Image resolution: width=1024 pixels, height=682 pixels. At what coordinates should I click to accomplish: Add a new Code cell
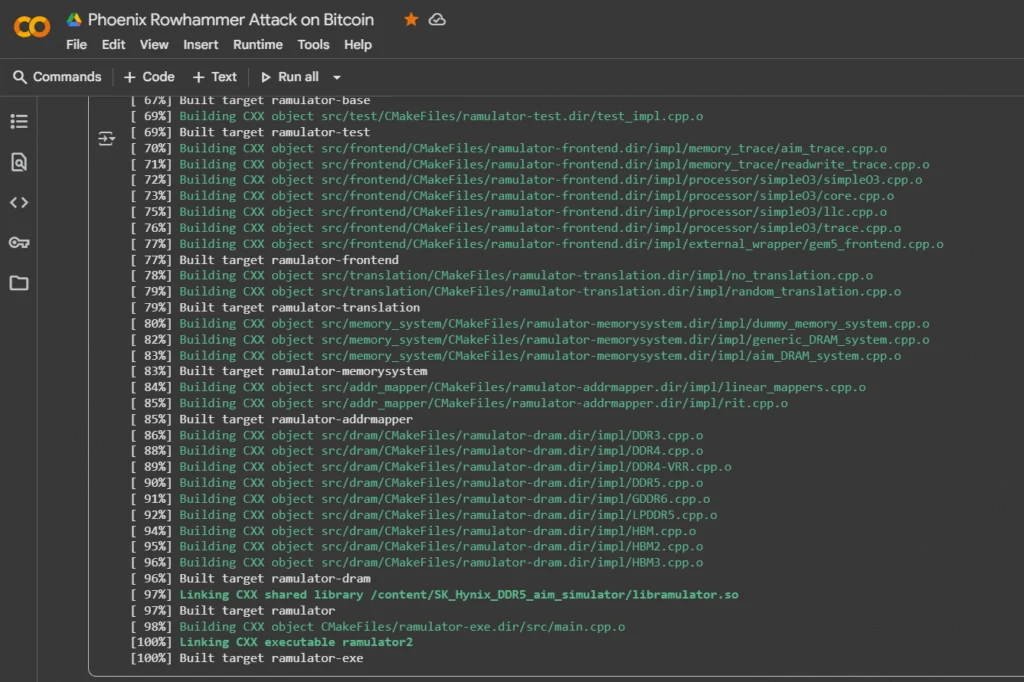149,77
